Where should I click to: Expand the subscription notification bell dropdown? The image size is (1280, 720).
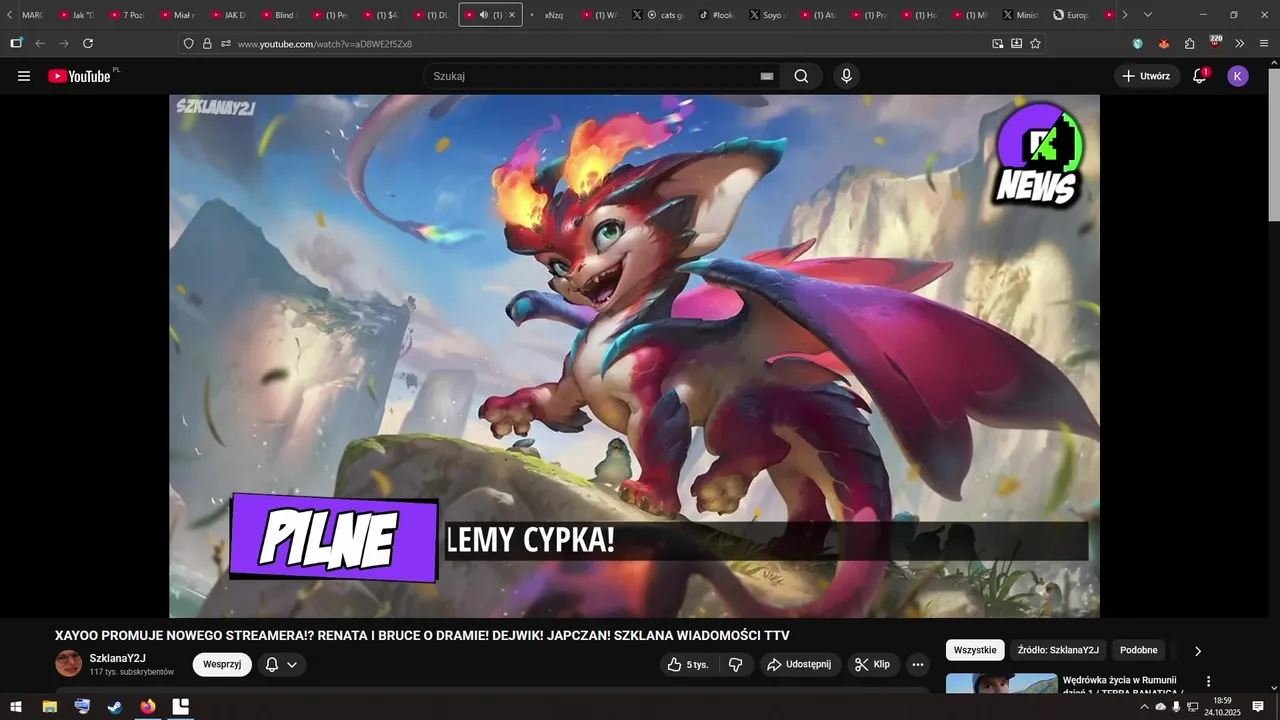point(282,664)
